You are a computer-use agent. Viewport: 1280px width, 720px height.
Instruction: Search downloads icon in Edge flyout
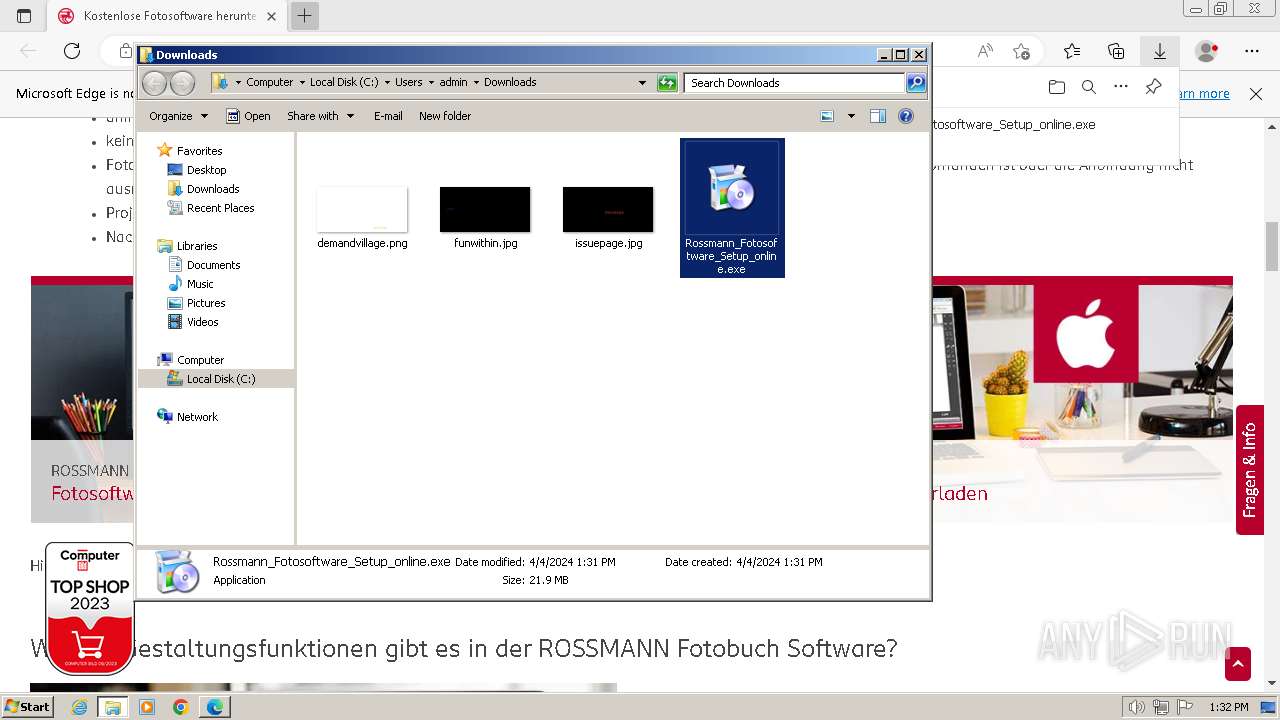tap(1089, 87)
